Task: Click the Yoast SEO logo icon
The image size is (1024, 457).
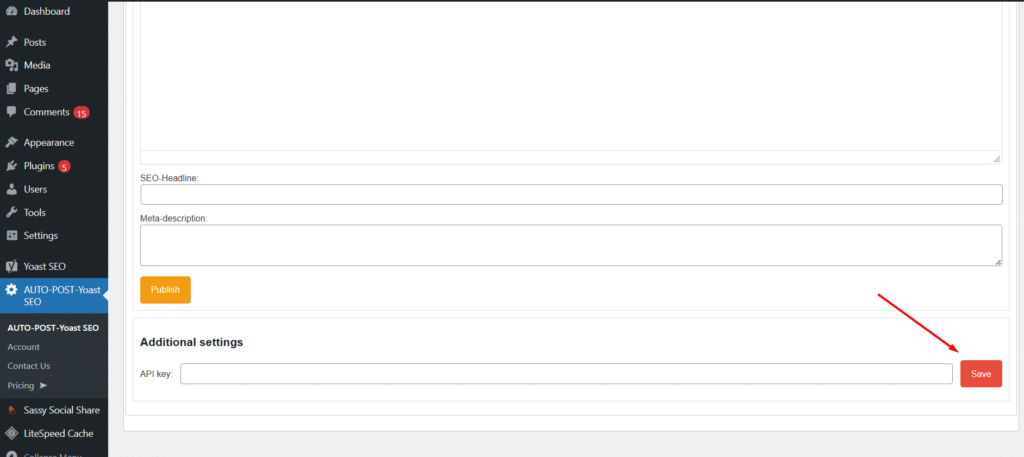Action: tap(11, 266)
